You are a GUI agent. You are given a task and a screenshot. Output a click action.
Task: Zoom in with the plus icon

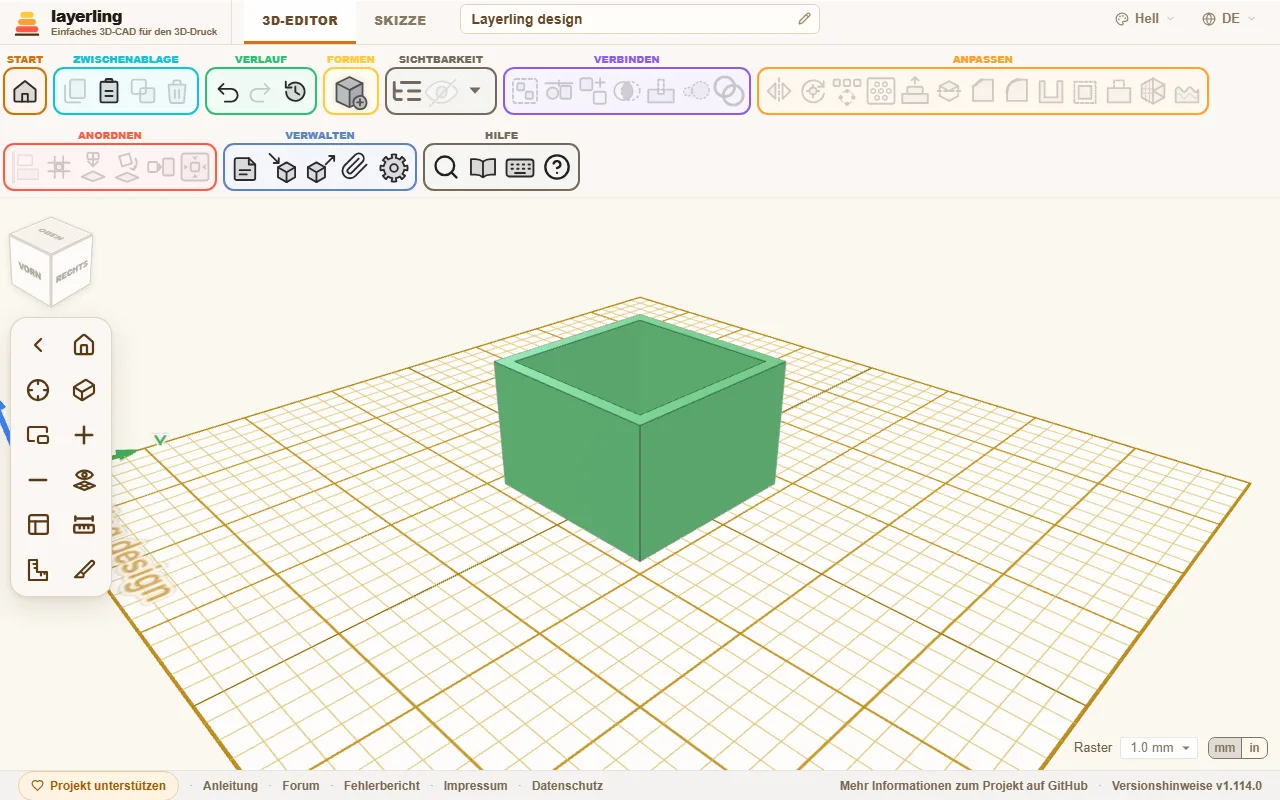[x=84, y=435]
